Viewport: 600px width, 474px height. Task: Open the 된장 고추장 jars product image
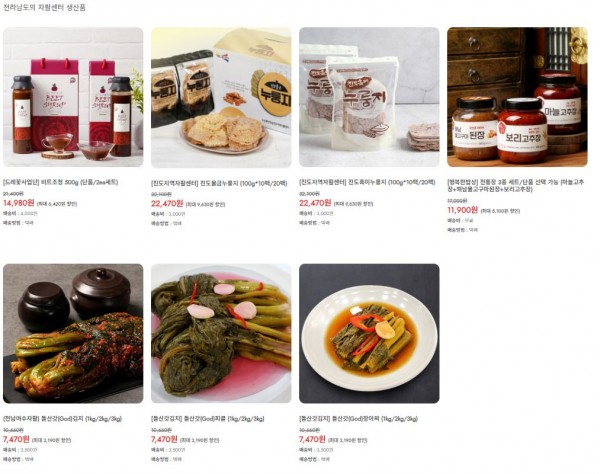517,97
